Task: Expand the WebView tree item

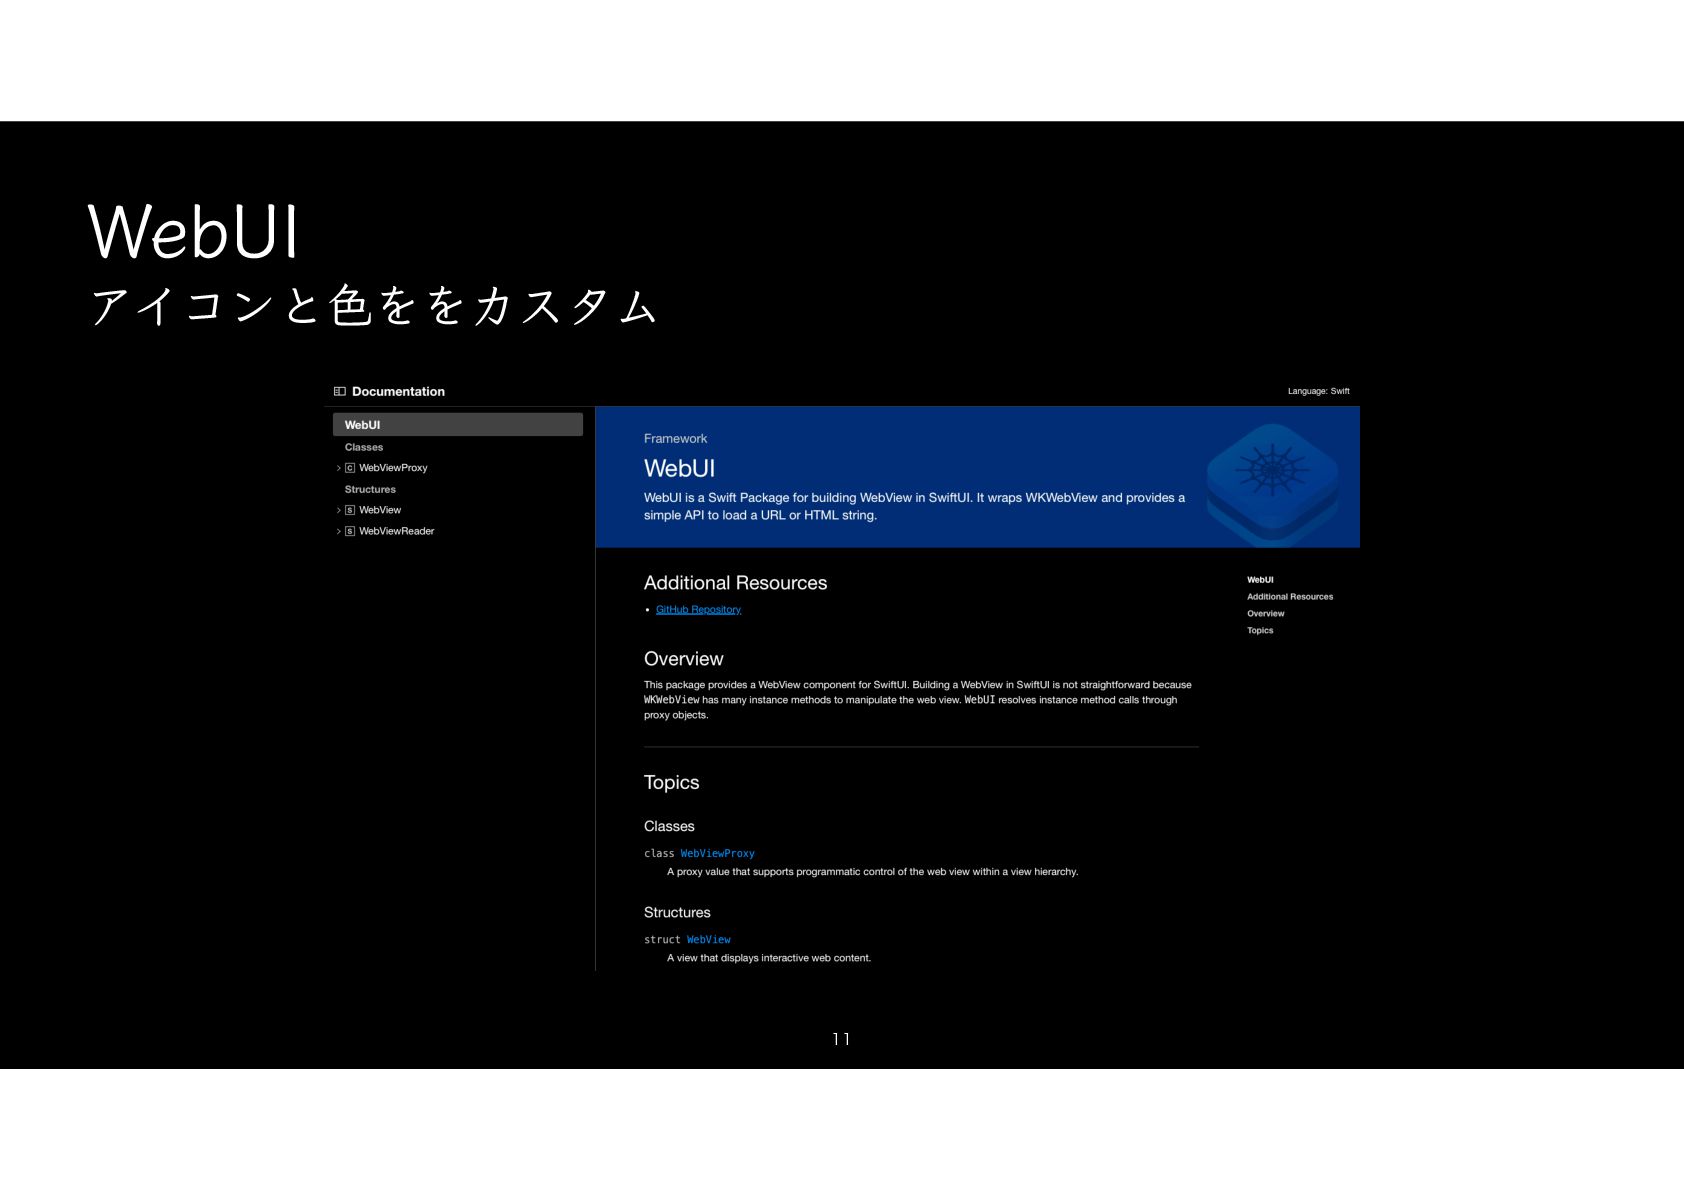Action: click(x=338, y=510)
